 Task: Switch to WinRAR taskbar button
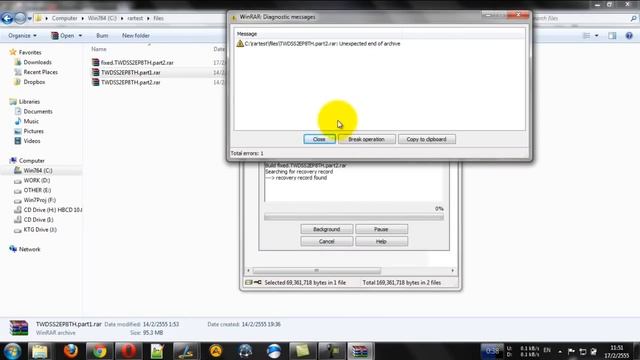360,351
